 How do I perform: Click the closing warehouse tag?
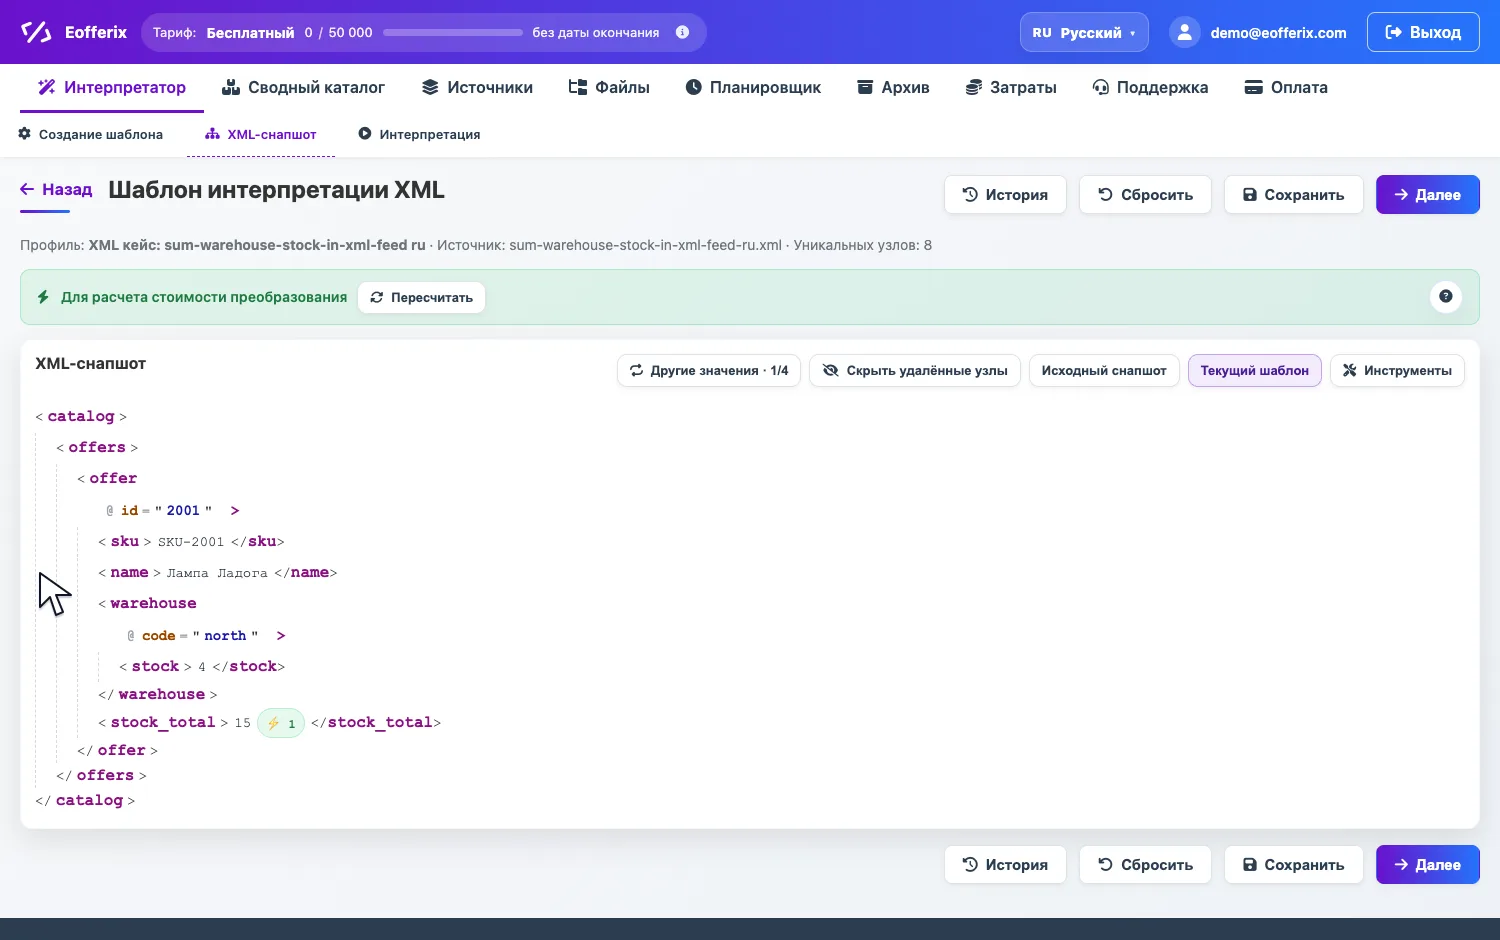coord(158,694)
